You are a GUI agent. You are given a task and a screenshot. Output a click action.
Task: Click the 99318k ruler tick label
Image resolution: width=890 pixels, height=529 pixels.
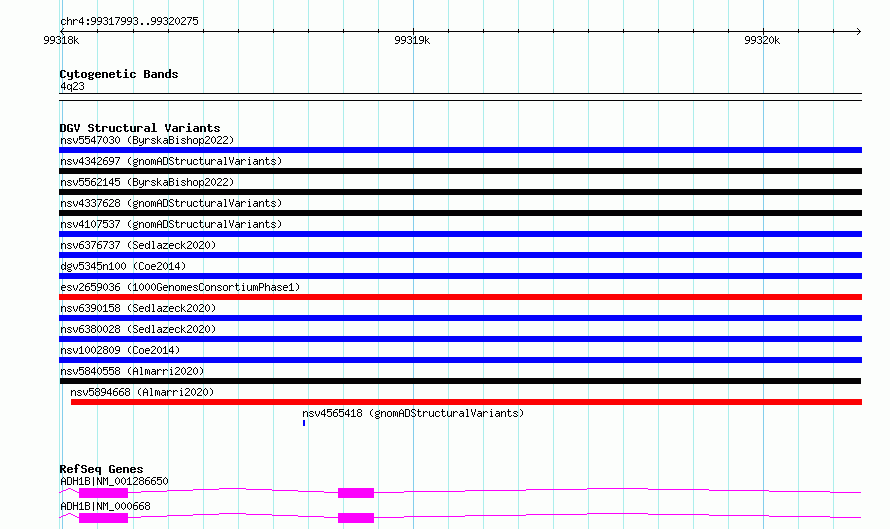(61, 40)
